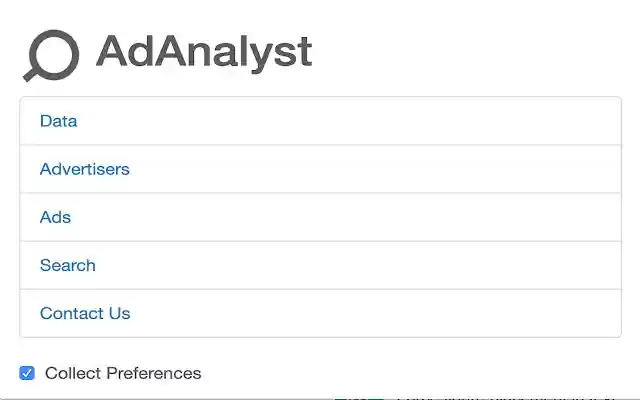Open the Data link
Screen dimensions: 640x400
[58, 121]
